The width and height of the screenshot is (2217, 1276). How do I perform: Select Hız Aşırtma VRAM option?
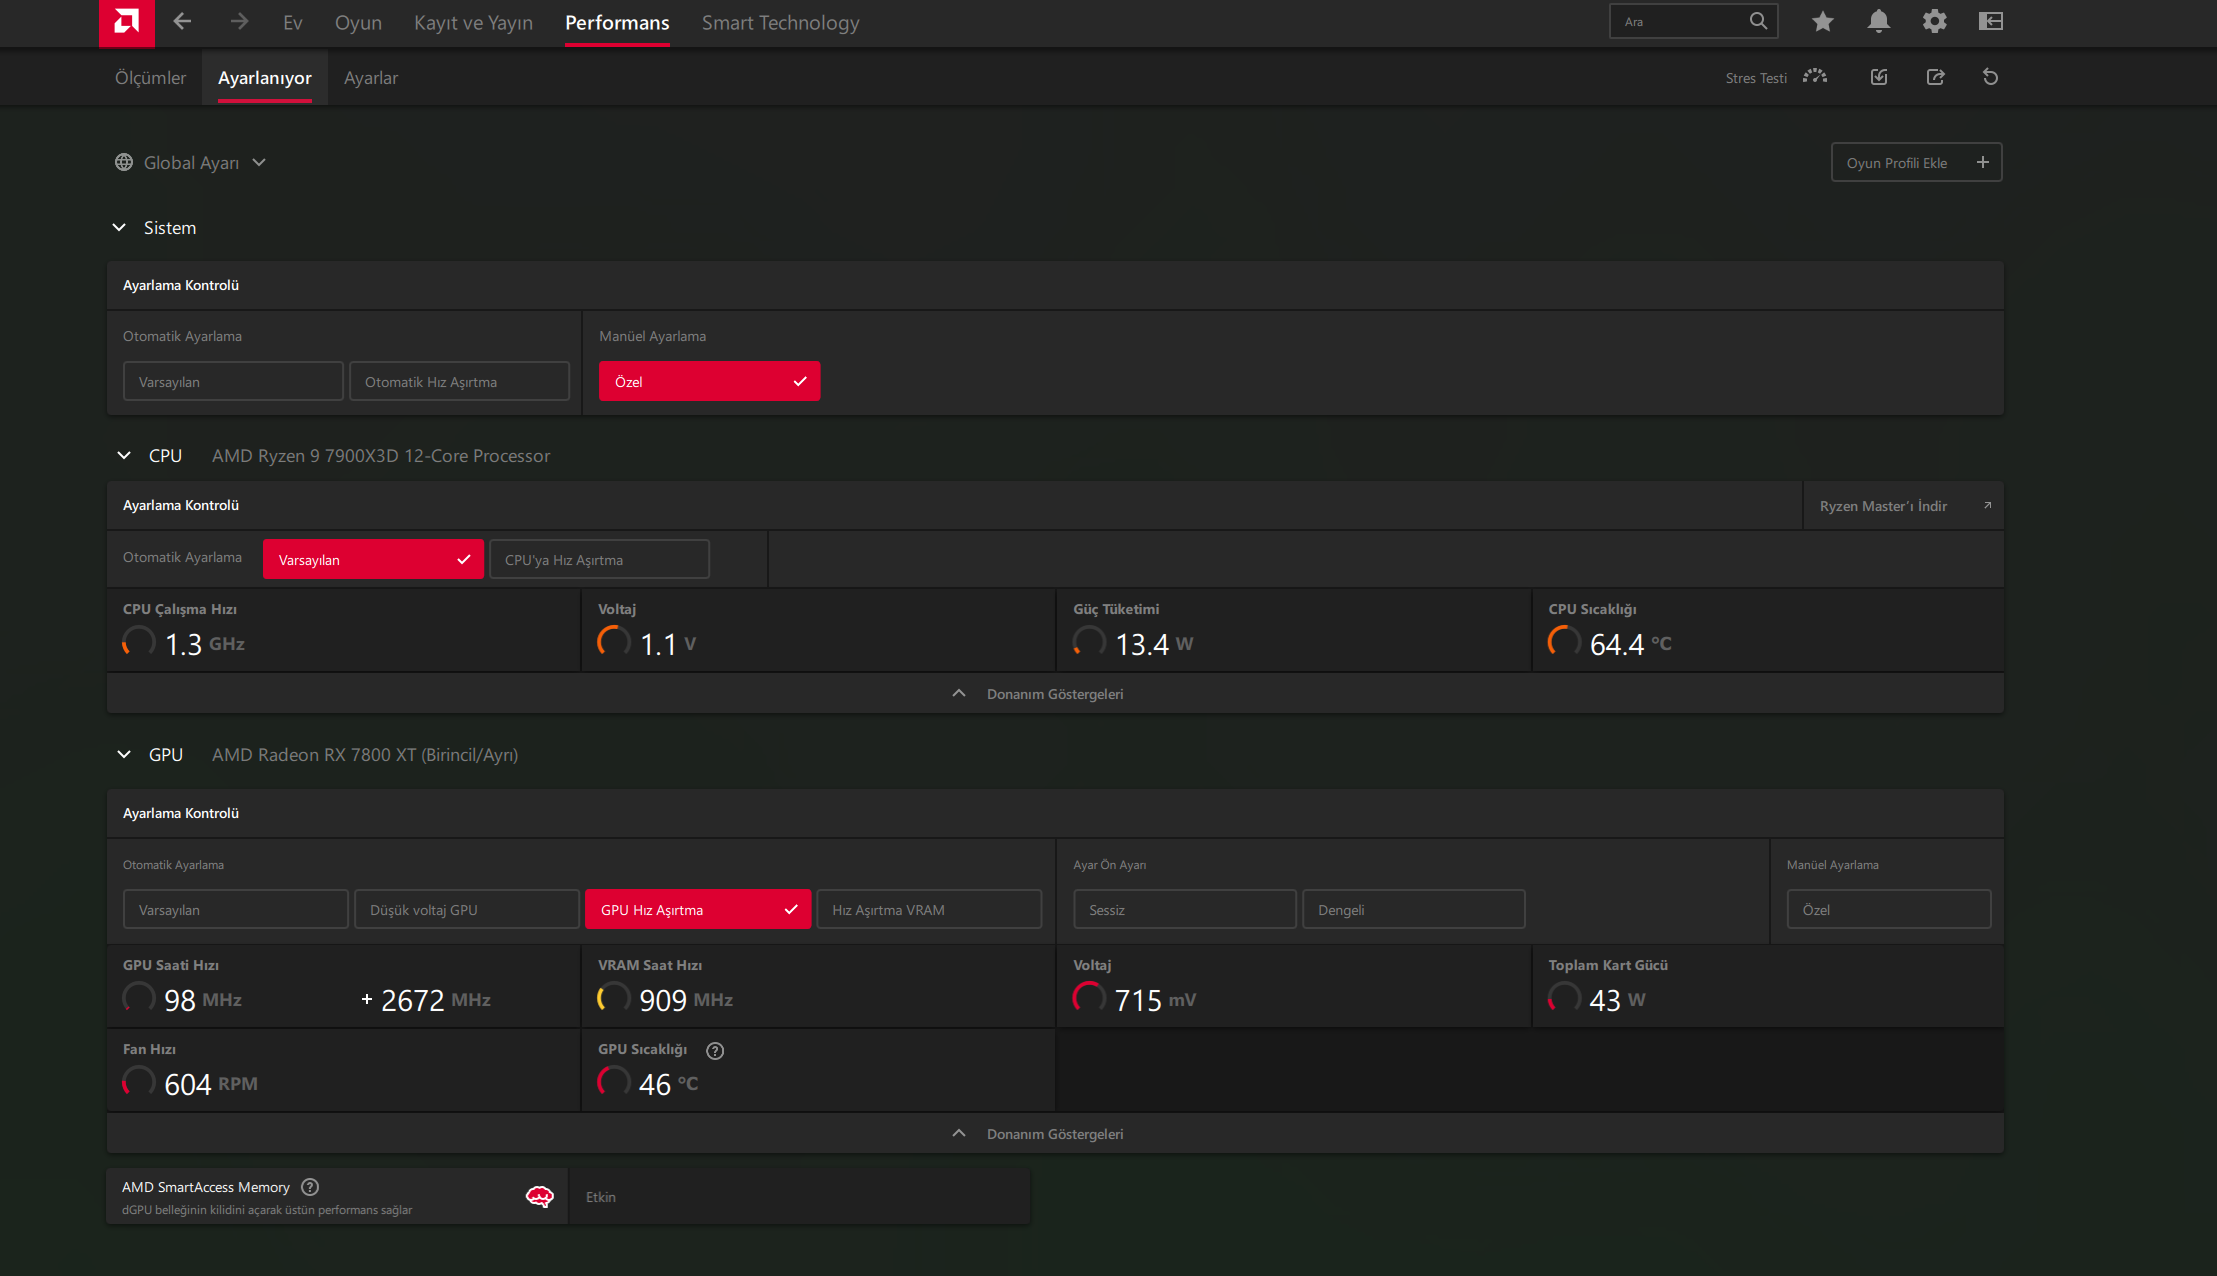929,910
